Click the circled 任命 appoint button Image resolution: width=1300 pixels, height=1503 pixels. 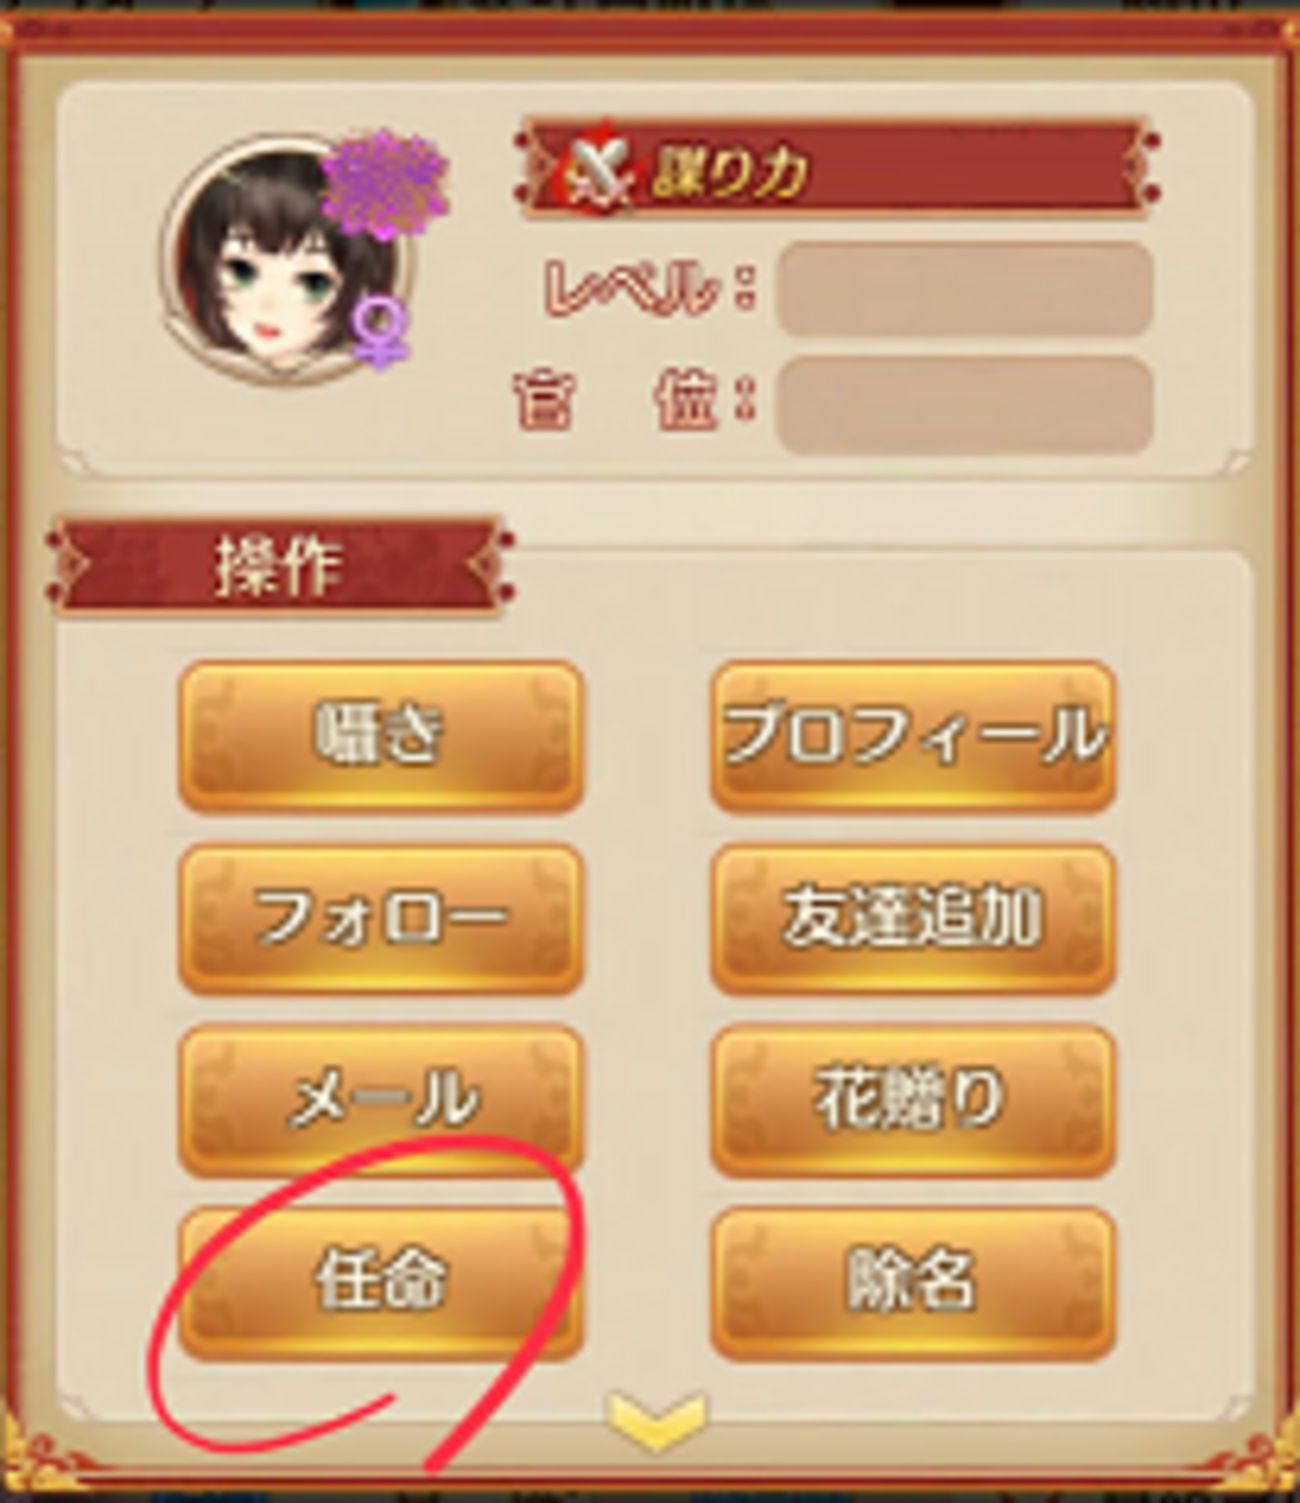[380, 1282]
